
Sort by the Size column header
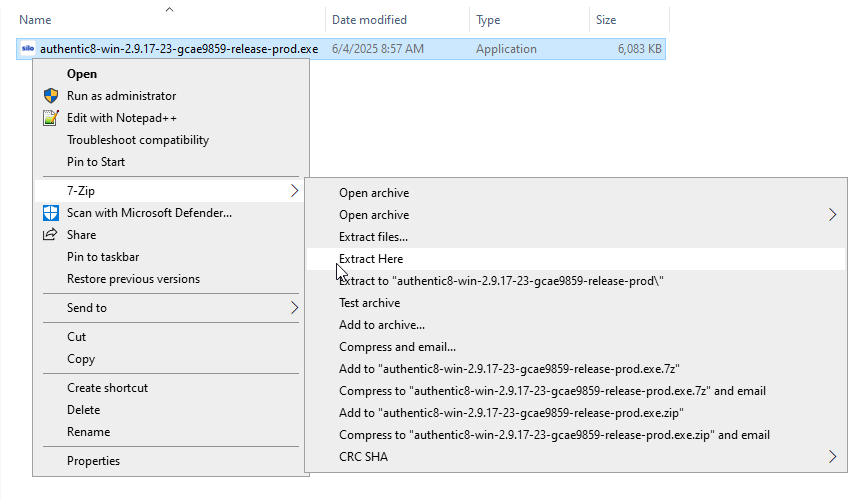pyautogui.click(x=606, y=20)
